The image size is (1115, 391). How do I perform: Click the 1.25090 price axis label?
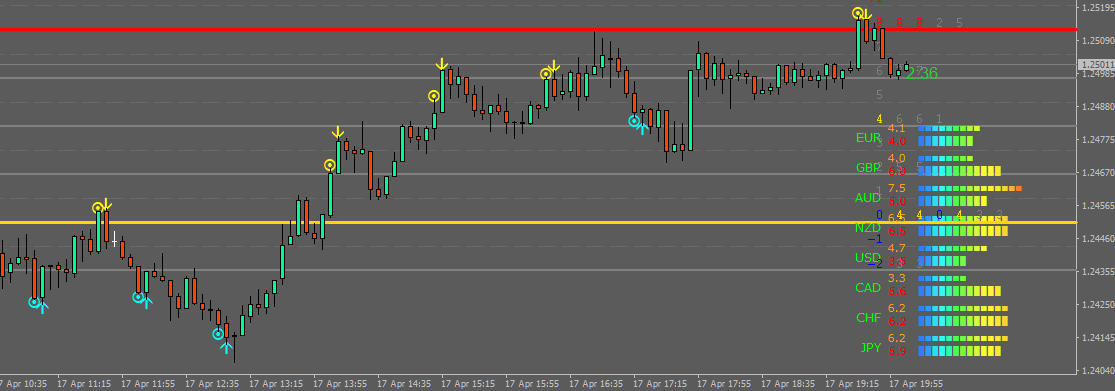[1097, 41]
